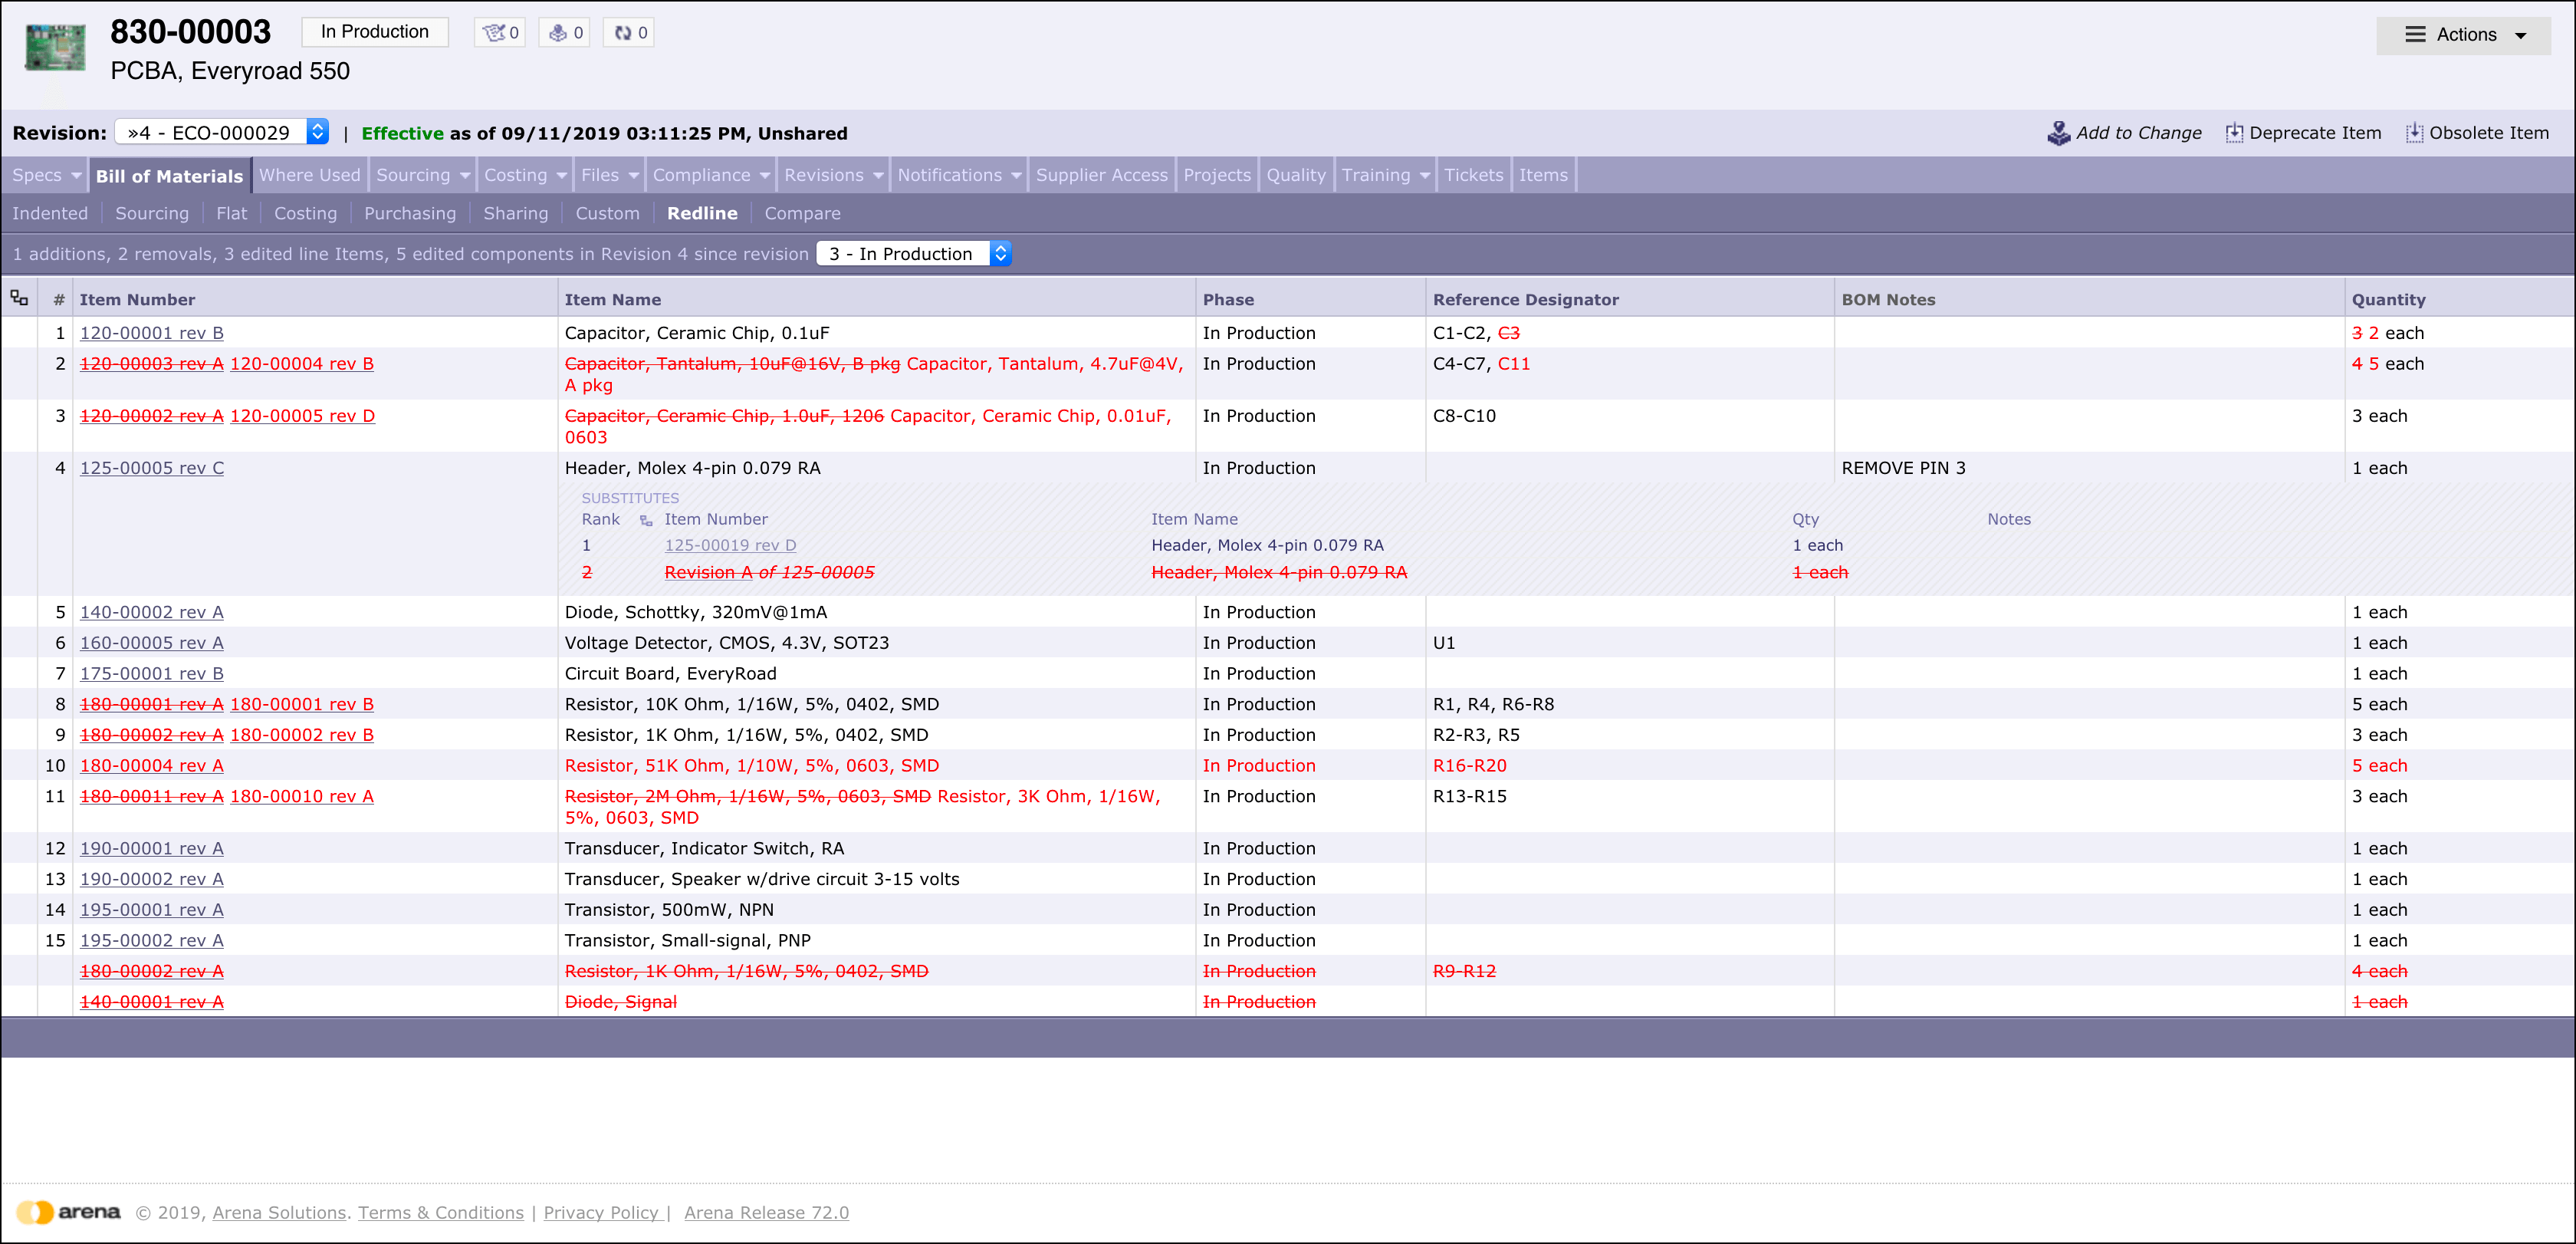Open item 160-00005 rev A
This screenshot has width=2576, height=1244.
[x=152, y=643]
